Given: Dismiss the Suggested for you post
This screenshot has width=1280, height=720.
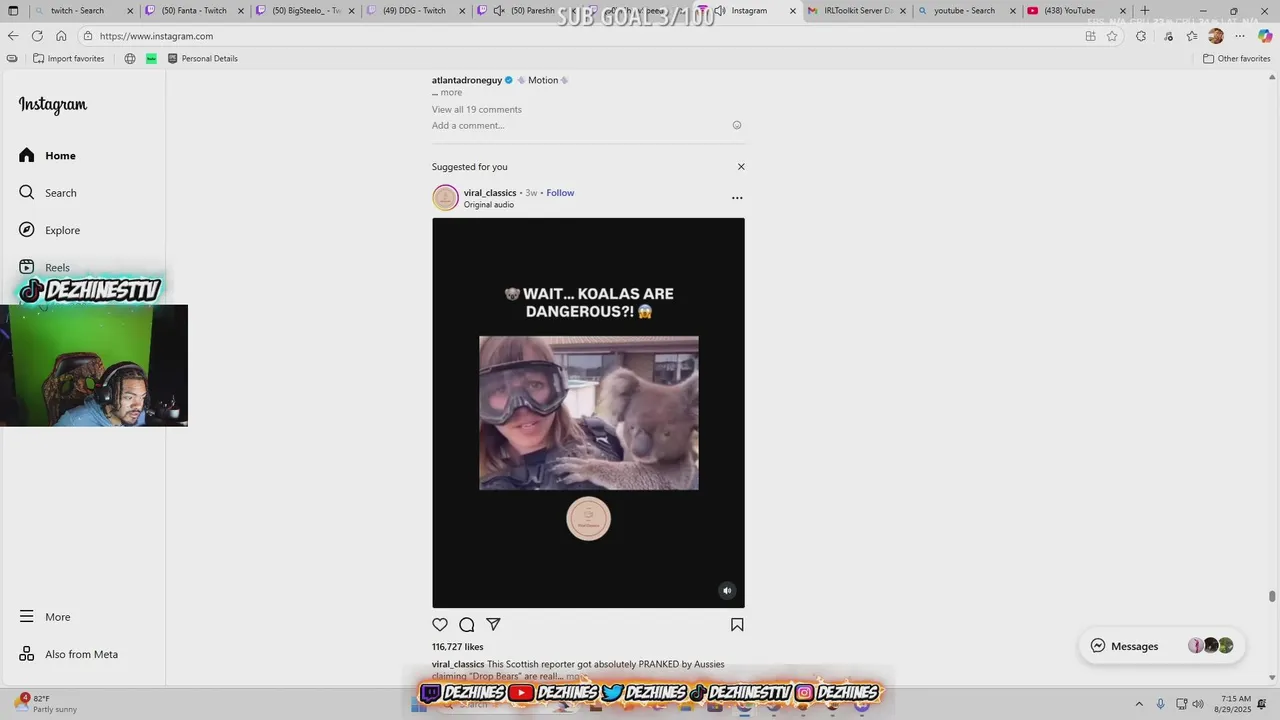Looking at the screenshot, I should [741, 167].
